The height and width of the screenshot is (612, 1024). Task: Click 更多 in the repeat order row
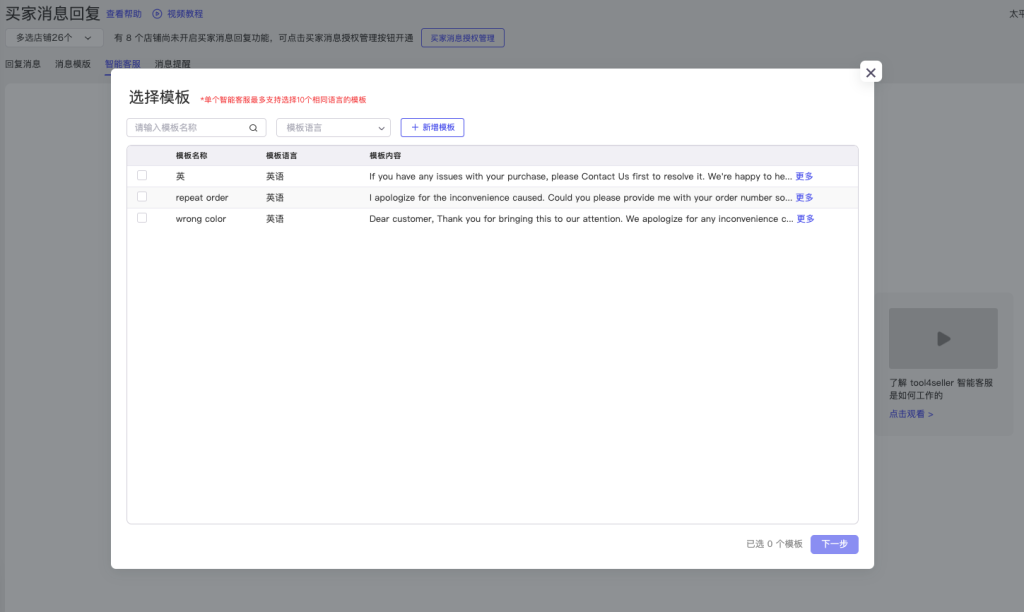click(804, 197)
